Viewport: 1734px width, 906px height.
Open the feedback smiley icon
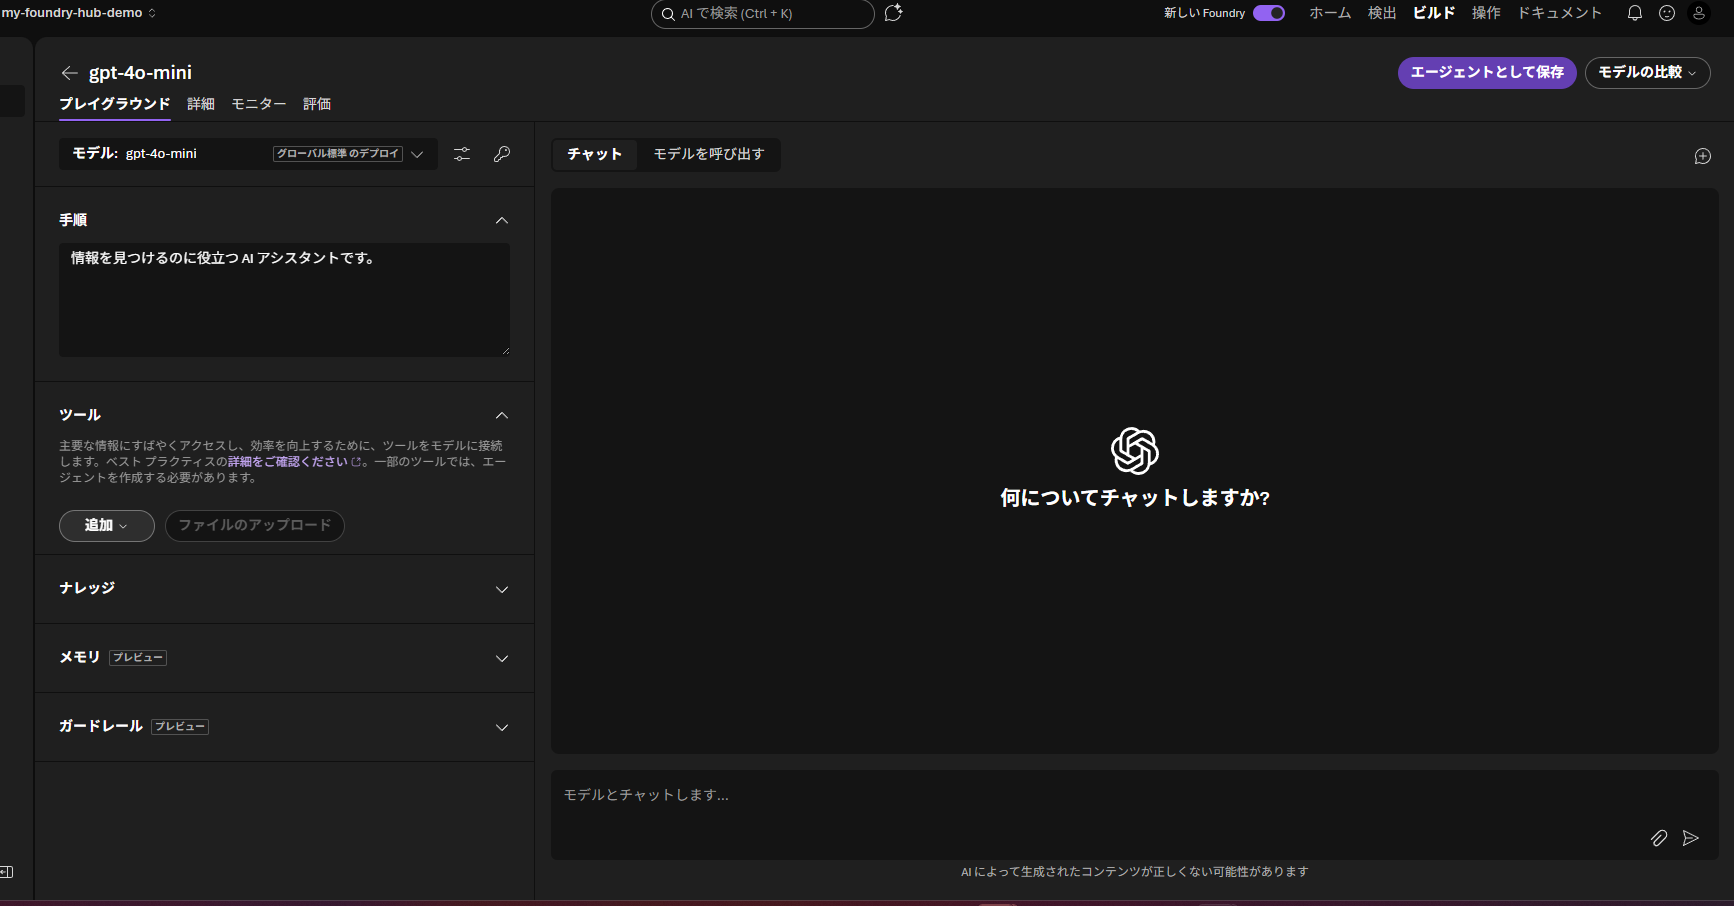pos(1667,13)
